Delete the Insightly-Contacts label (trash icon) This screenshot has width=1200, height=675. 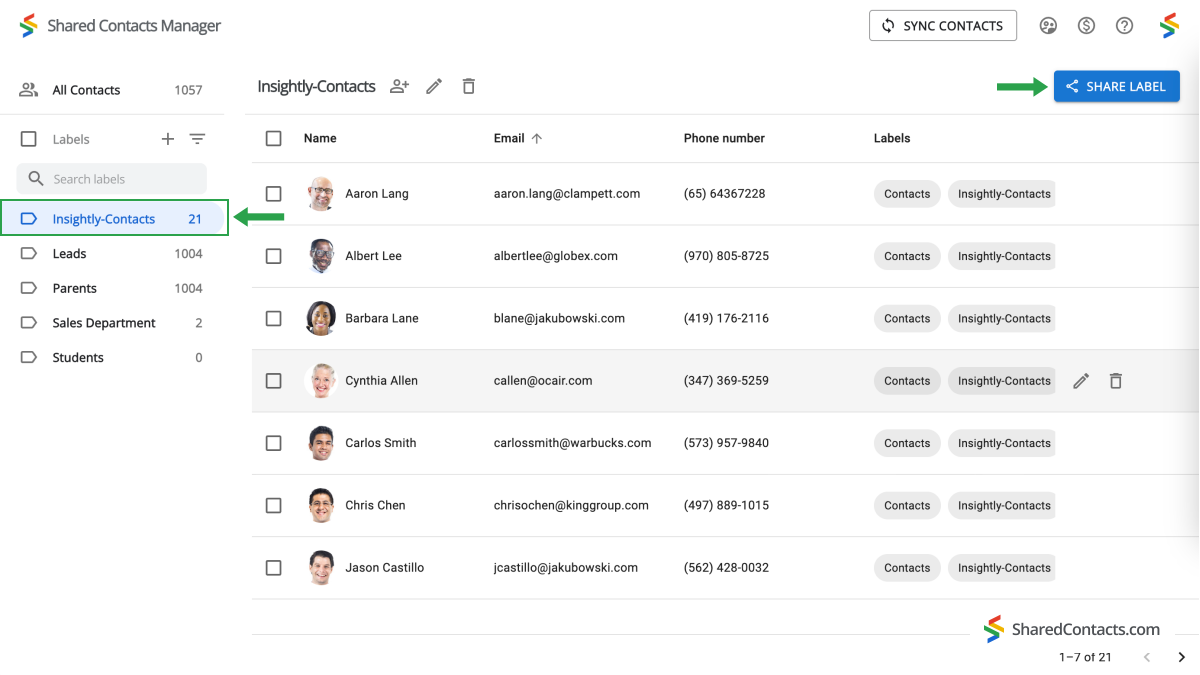468,86
